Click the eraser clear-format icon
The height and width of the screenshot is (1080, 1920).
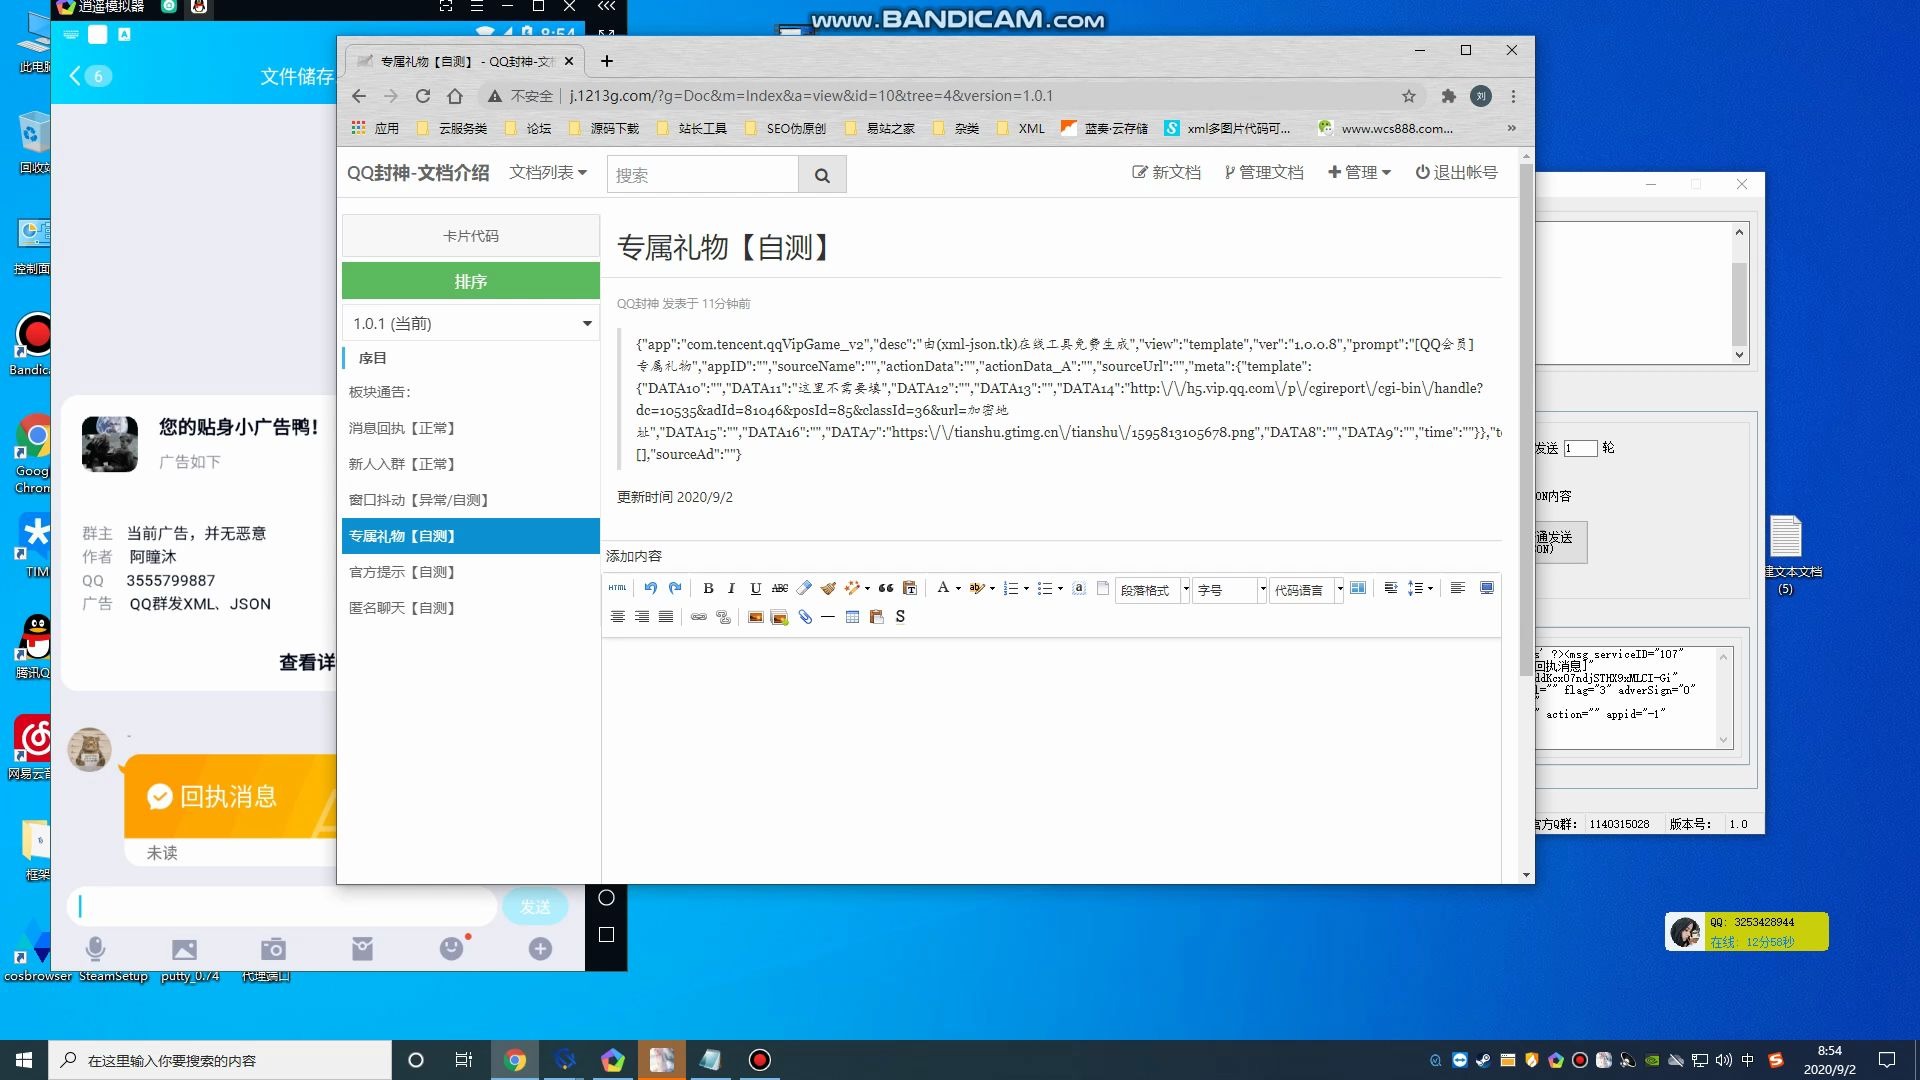click(804, 588)
